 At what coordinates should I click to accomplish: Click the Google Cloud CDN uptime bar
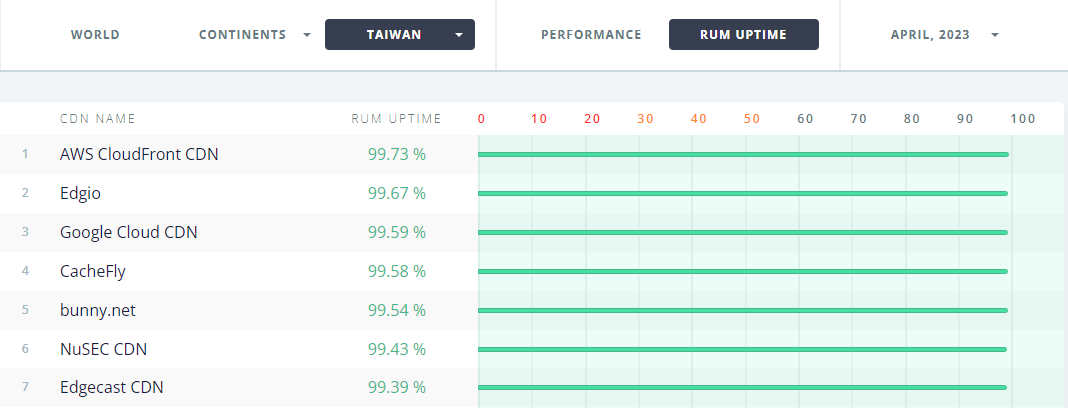[x=743, y=232]
